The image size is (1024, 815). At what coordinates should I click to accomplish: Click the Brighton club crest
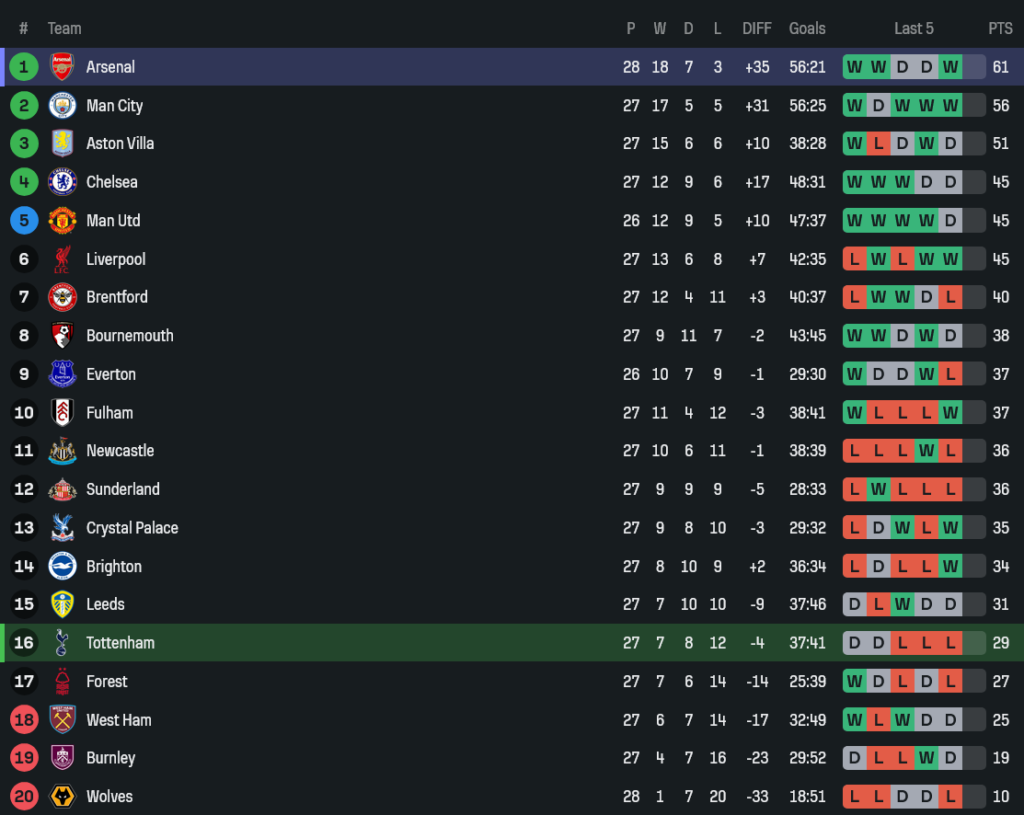click(x=62, y=566)
